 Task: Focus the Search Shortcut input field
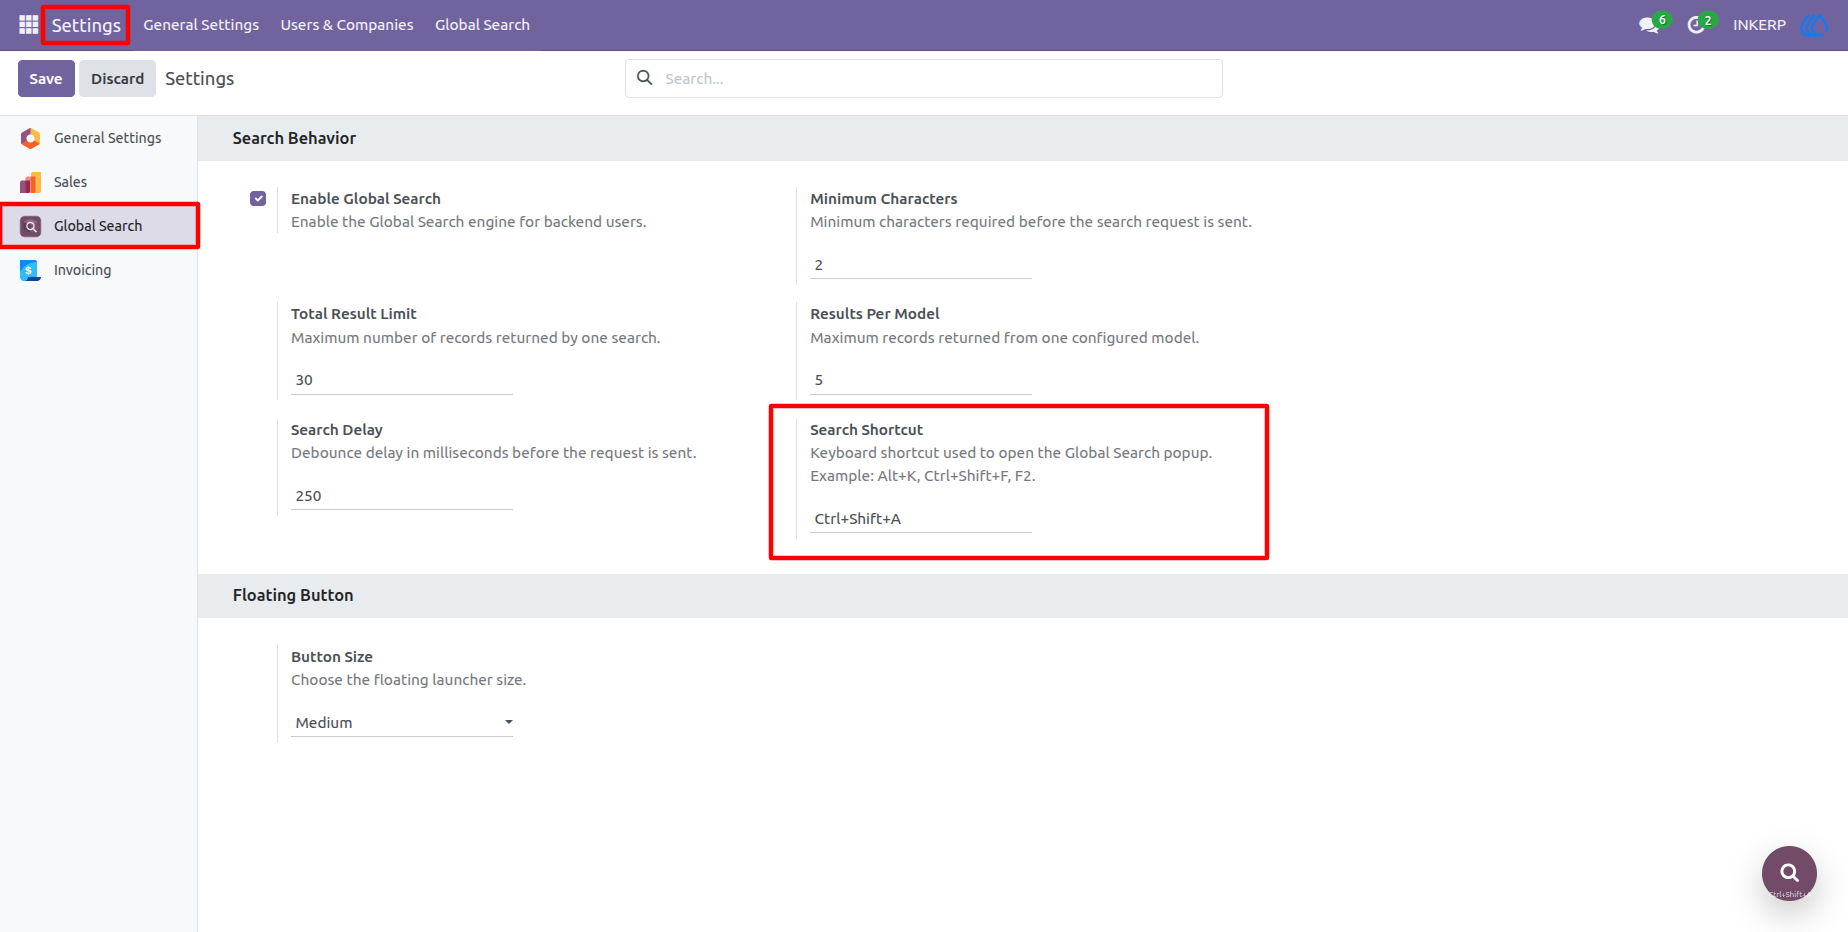[x=920, y=518]
